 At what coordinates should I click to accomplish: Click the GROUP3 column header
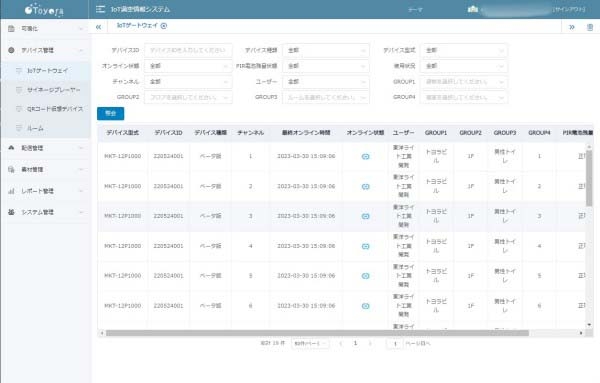tap(505, 133)
